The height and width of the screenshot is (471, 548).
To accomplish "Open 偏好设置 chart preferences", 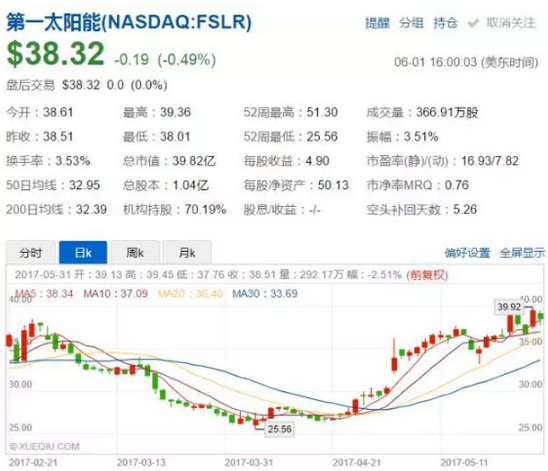I will [x=467, y=253].
